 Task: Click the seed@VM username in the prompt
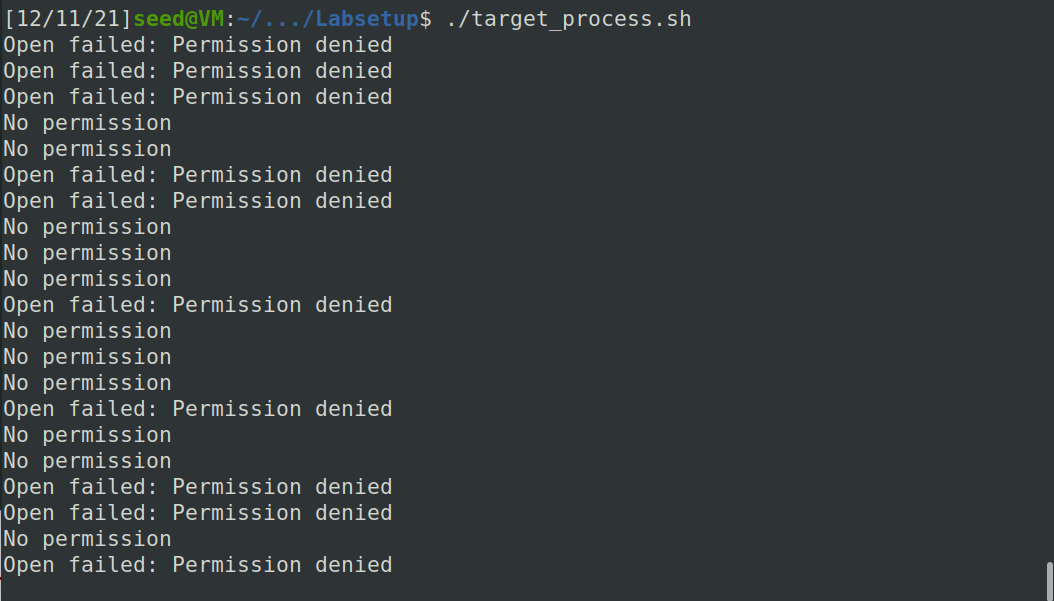coord(179,19)
